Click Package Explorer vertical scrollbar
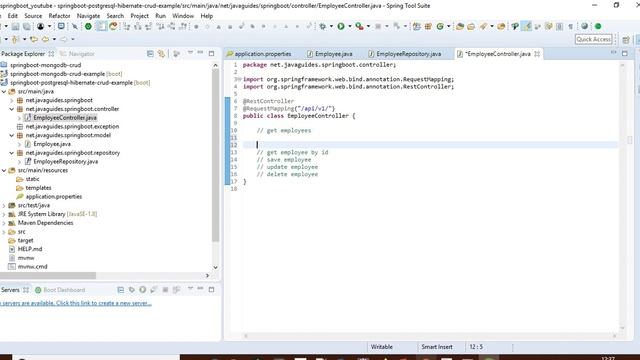The width and height of the screenshot is (640, 360). coord(216,155)
